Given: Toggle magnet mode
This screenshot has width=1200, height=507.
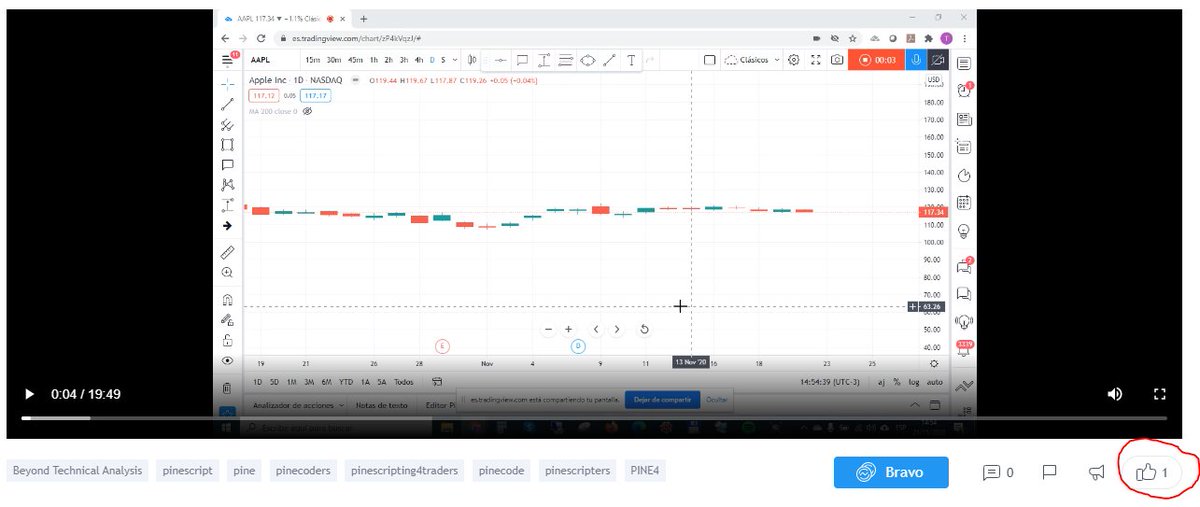Looking at the screenshot, I should [x=228, y=299].
